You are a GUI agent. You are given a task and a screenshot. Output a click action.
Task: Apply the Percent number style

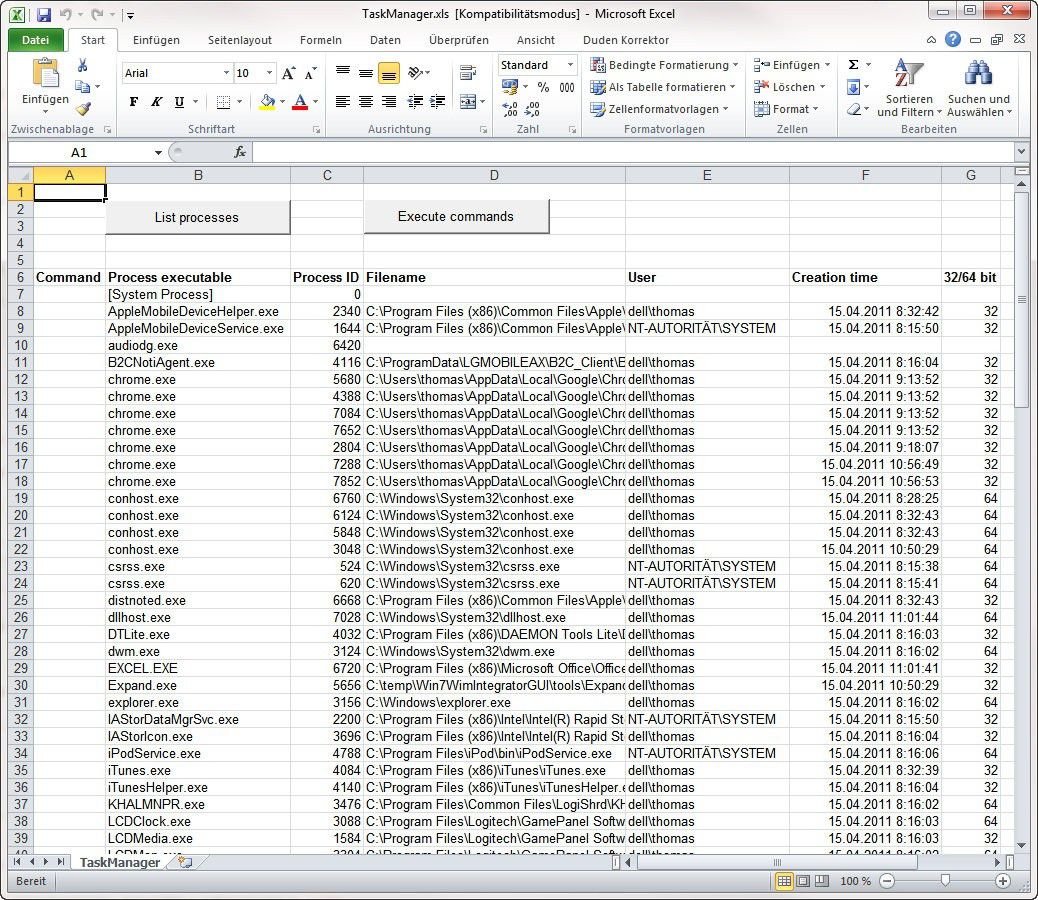543,87
